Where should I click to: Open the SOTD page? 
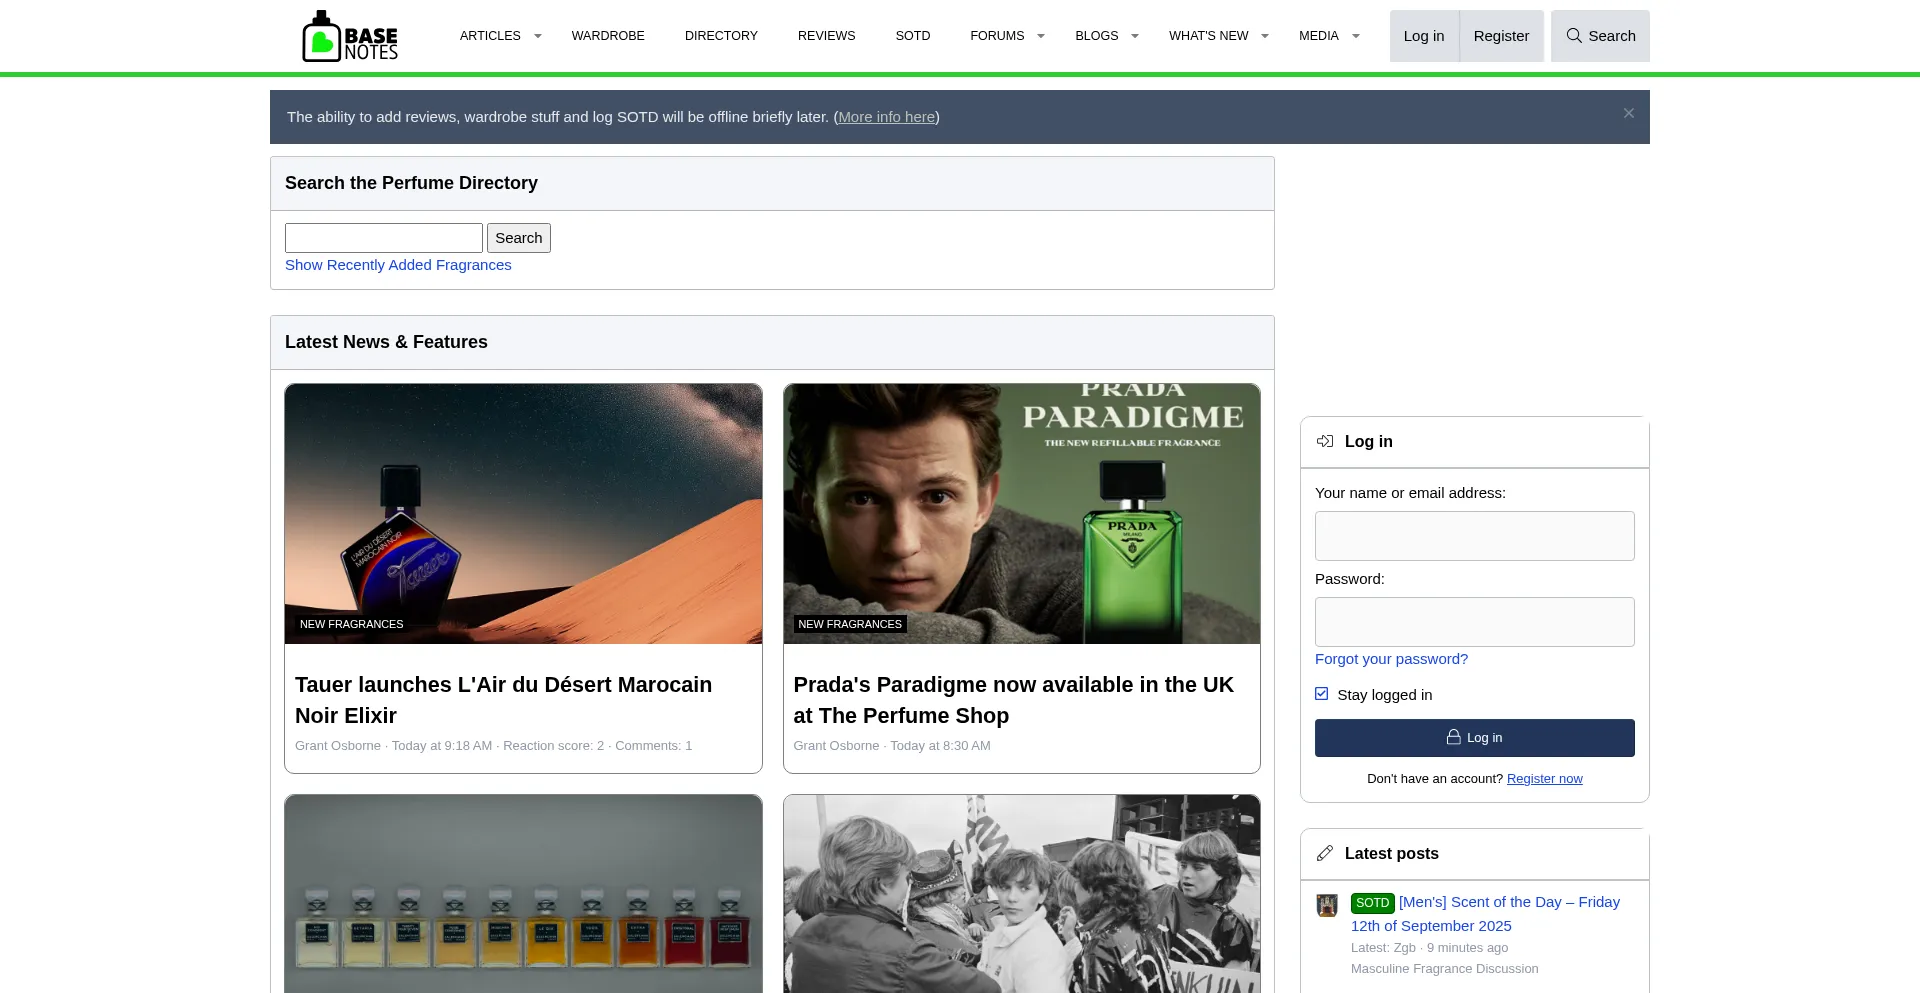click(x=913, y=36)
